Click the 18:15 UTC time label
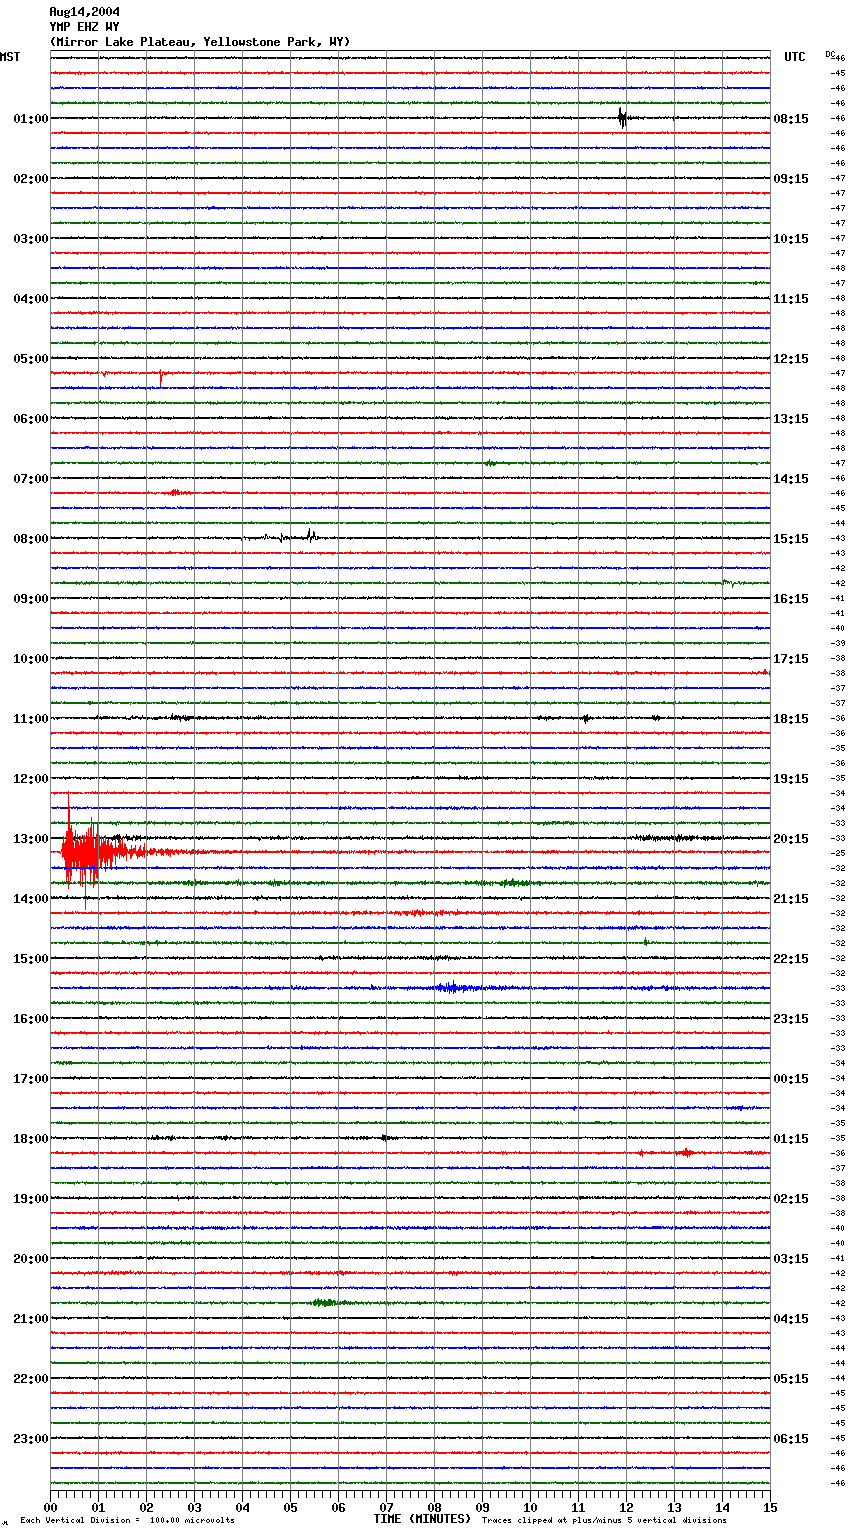This screenshot has width=850, height=1534. point(791,719)
